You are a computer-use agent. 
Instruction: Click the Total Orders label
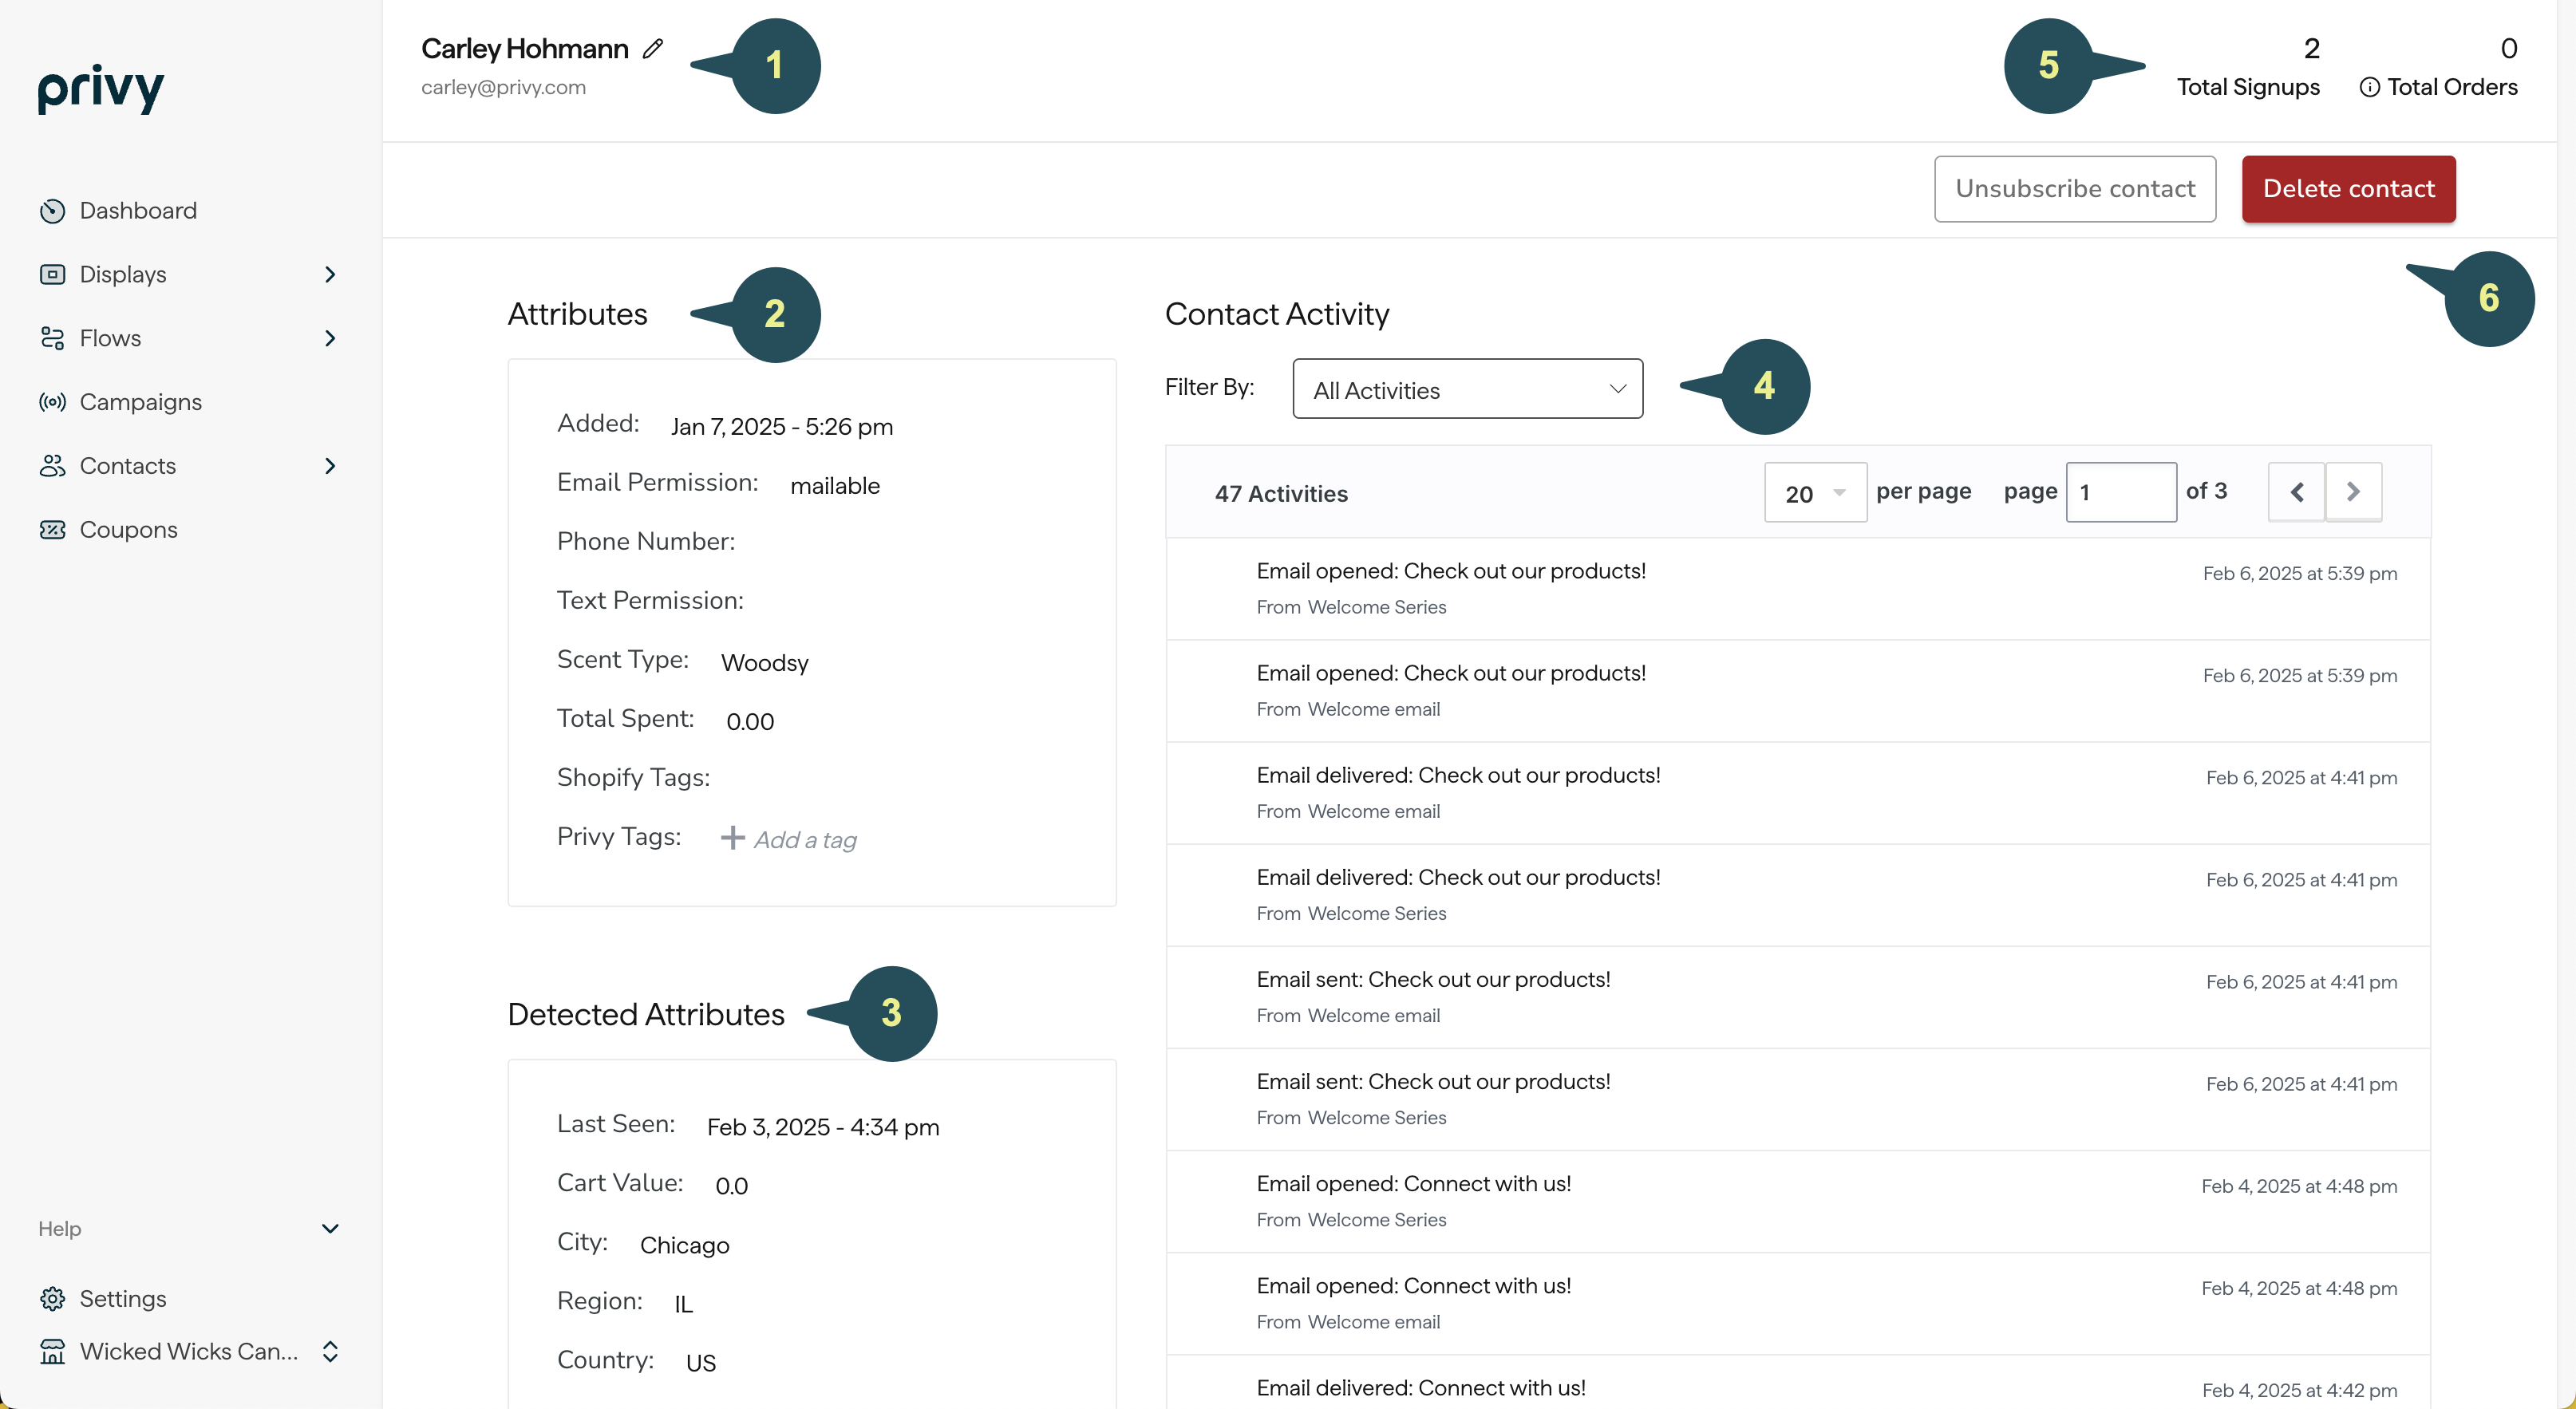click(2452, 88)
